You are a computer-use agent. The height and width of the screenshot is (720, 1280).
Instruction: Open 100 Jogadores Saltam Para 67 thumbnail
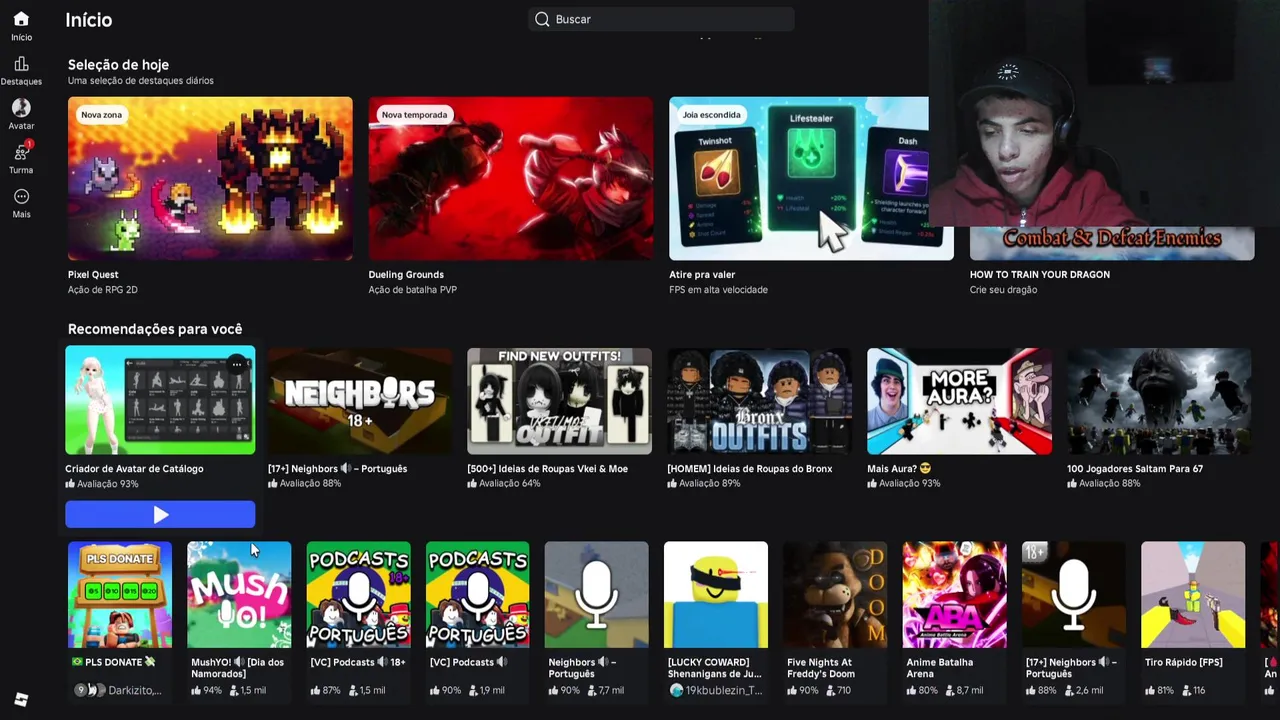[x=1159, y=401]
